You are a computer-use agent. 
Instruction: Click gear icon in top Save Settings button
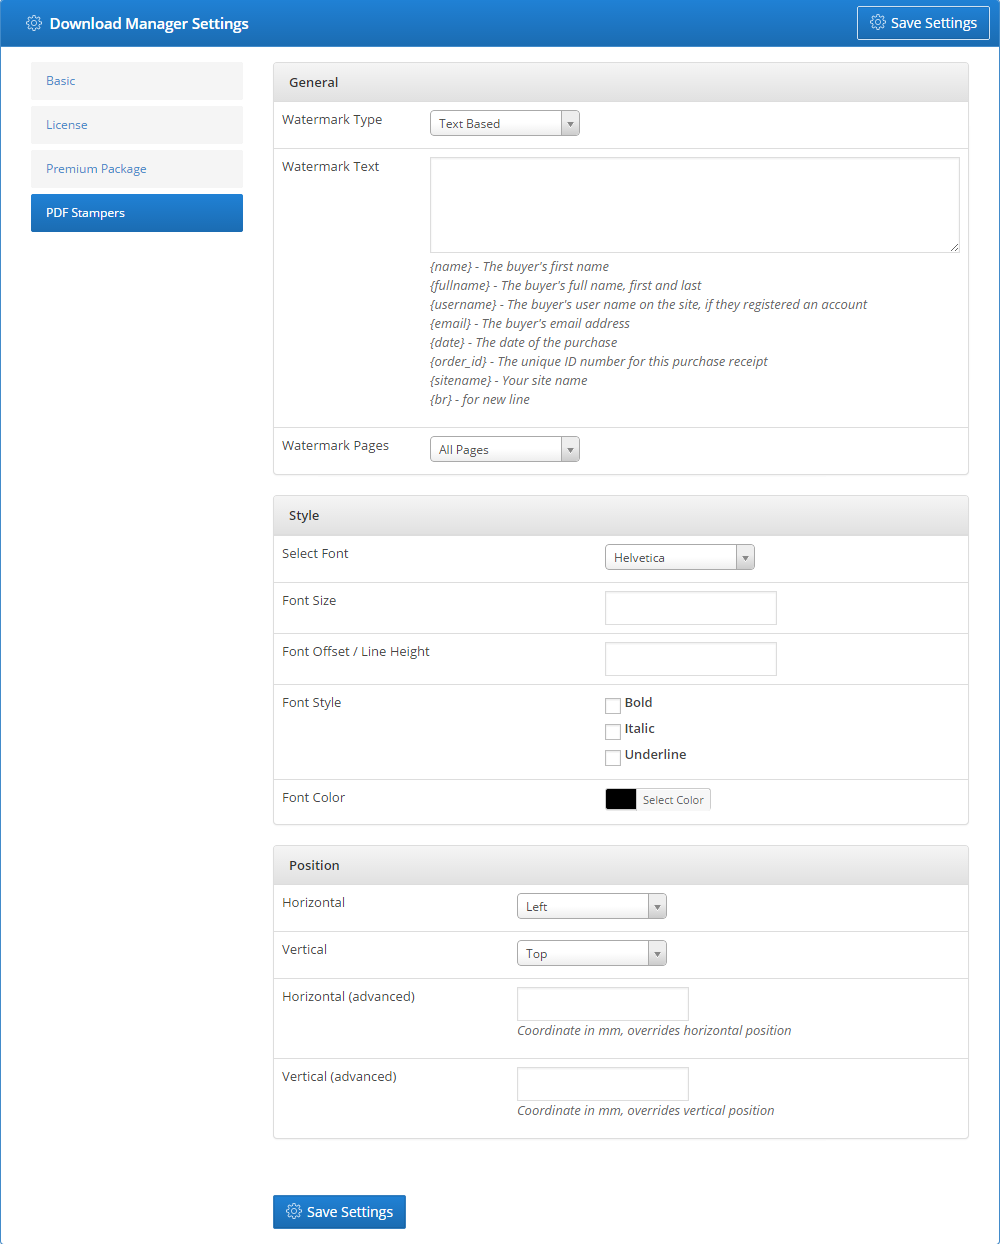pyautogui.click(x=878, y=22)
